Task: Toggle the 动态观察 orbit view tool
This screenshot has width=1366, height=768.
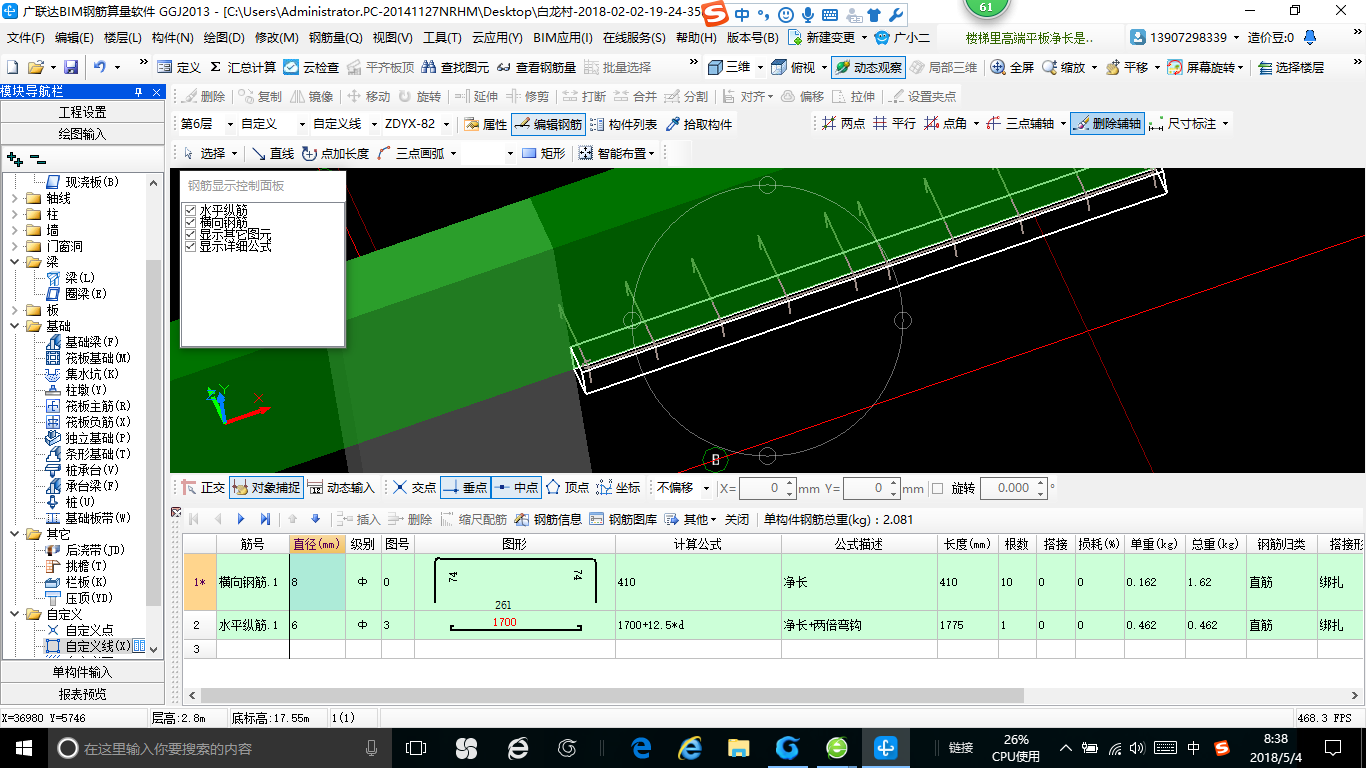Action: point(868,67)
